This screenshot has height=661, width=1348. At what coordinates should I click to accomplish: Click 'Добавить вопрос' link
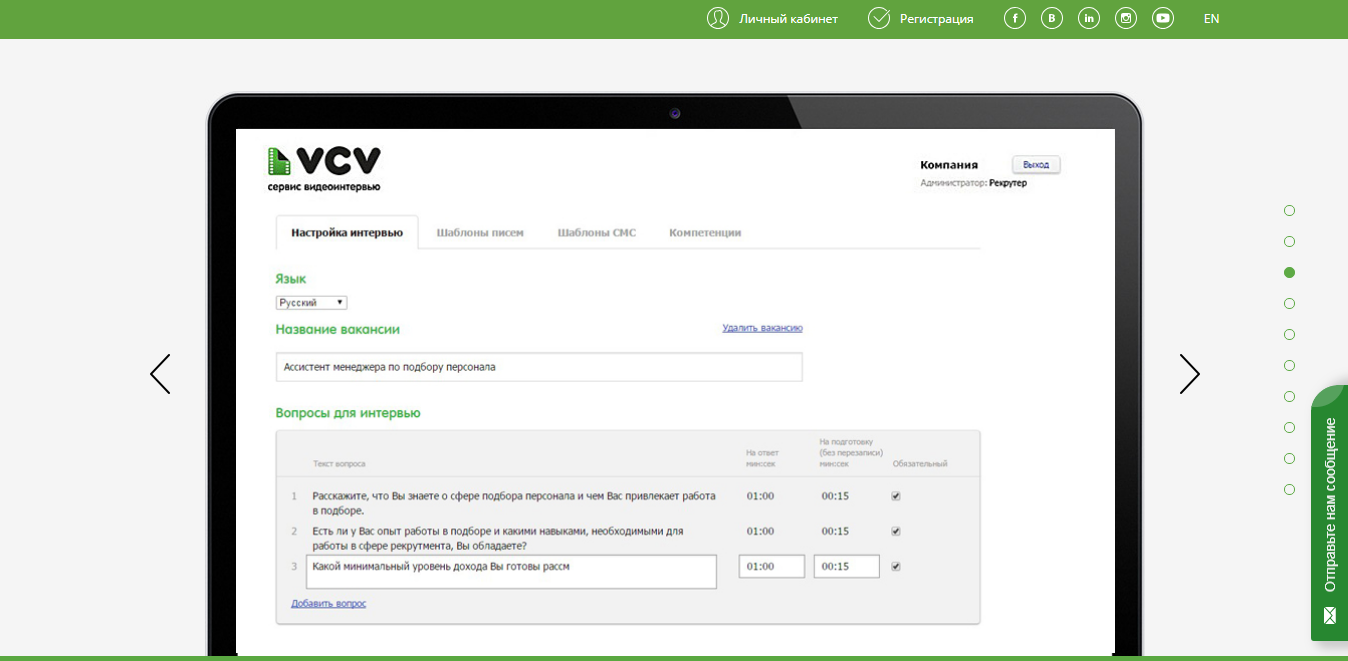328,604
